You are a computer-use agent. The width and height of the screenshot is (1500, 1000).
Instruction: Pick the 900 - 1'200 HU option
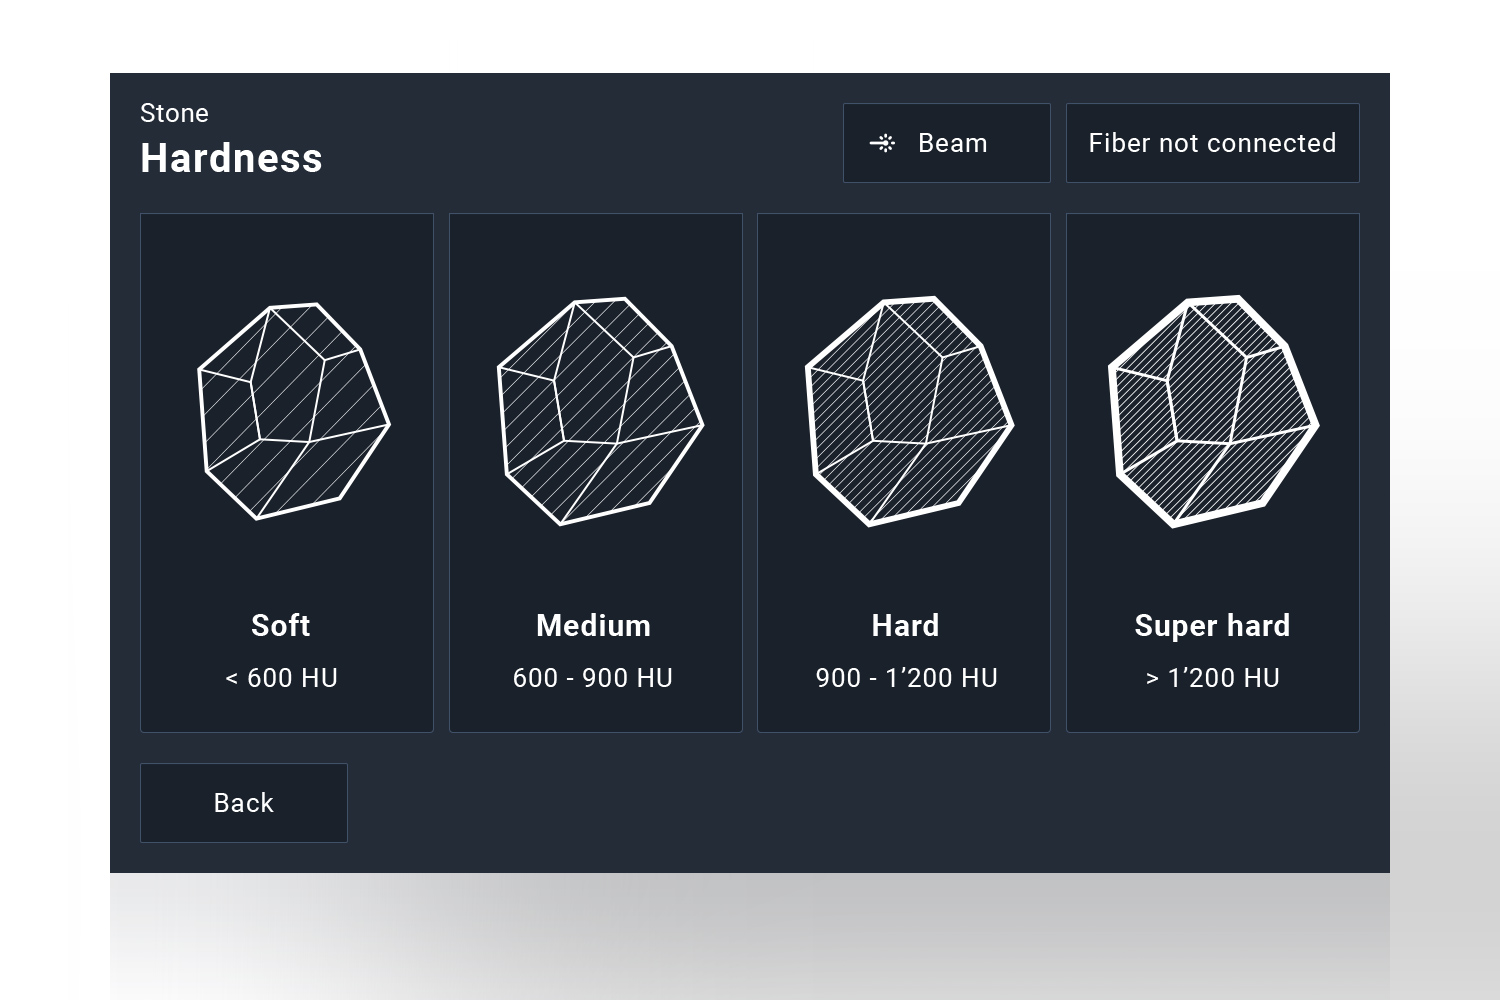coord(906,678)
